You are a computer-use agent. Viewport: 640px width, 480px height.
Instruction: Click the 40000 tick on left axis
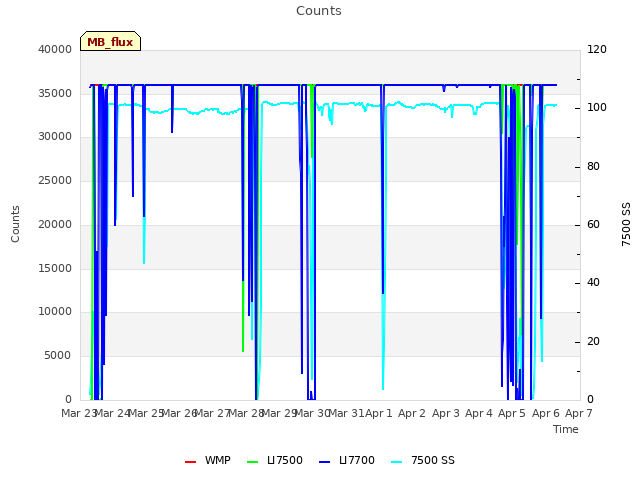[x=55, y=49]
